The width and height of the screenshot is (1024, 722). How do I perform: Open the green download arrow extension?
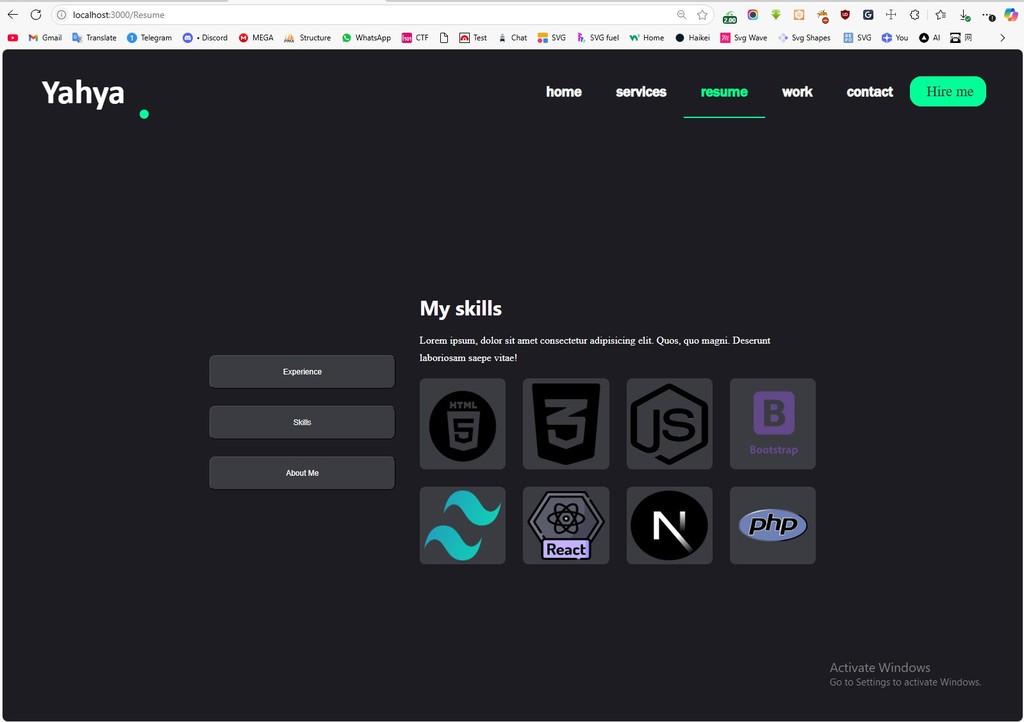pyautogui.click(x=776, y=14)
